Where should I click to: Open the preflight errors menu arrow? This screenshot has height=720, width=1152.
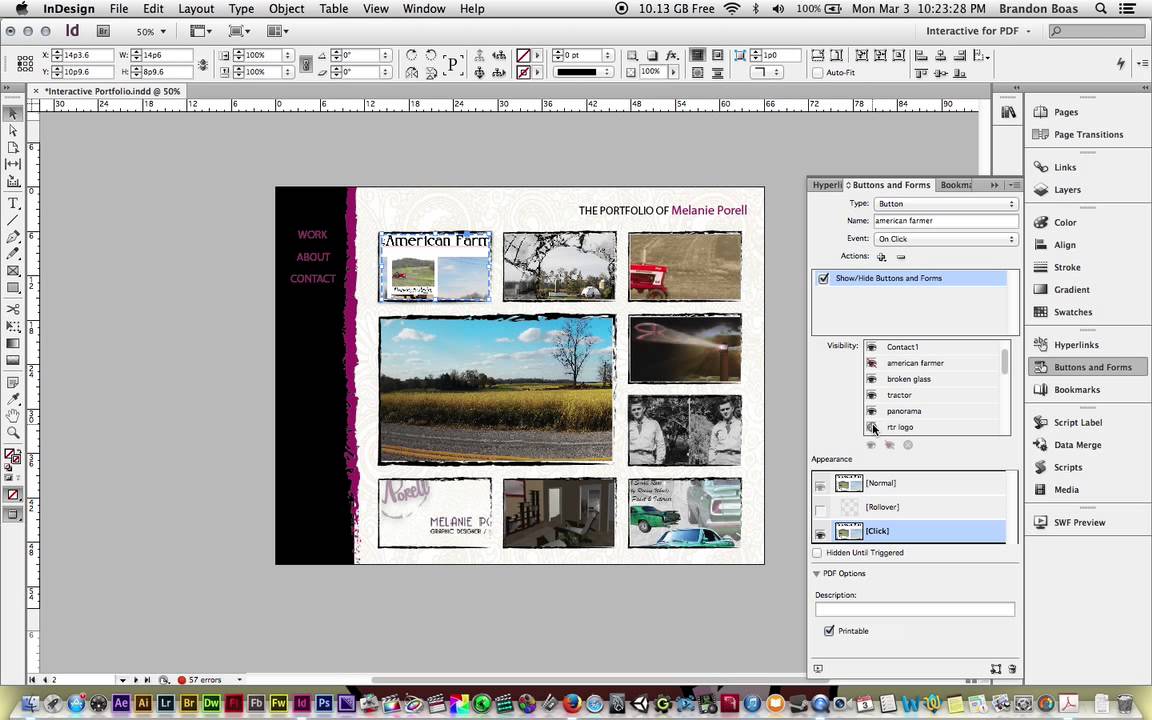(239, 680)
